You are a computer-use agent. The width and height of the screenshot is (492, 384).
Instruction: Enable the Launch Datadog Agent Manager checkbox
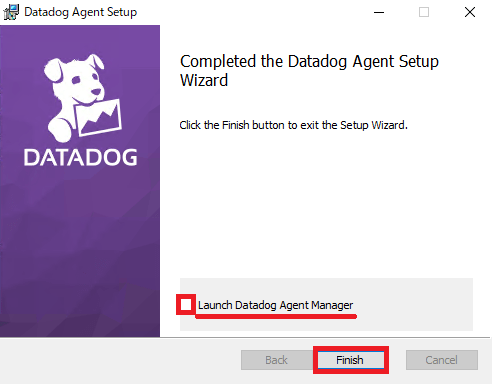pos(186,304)
